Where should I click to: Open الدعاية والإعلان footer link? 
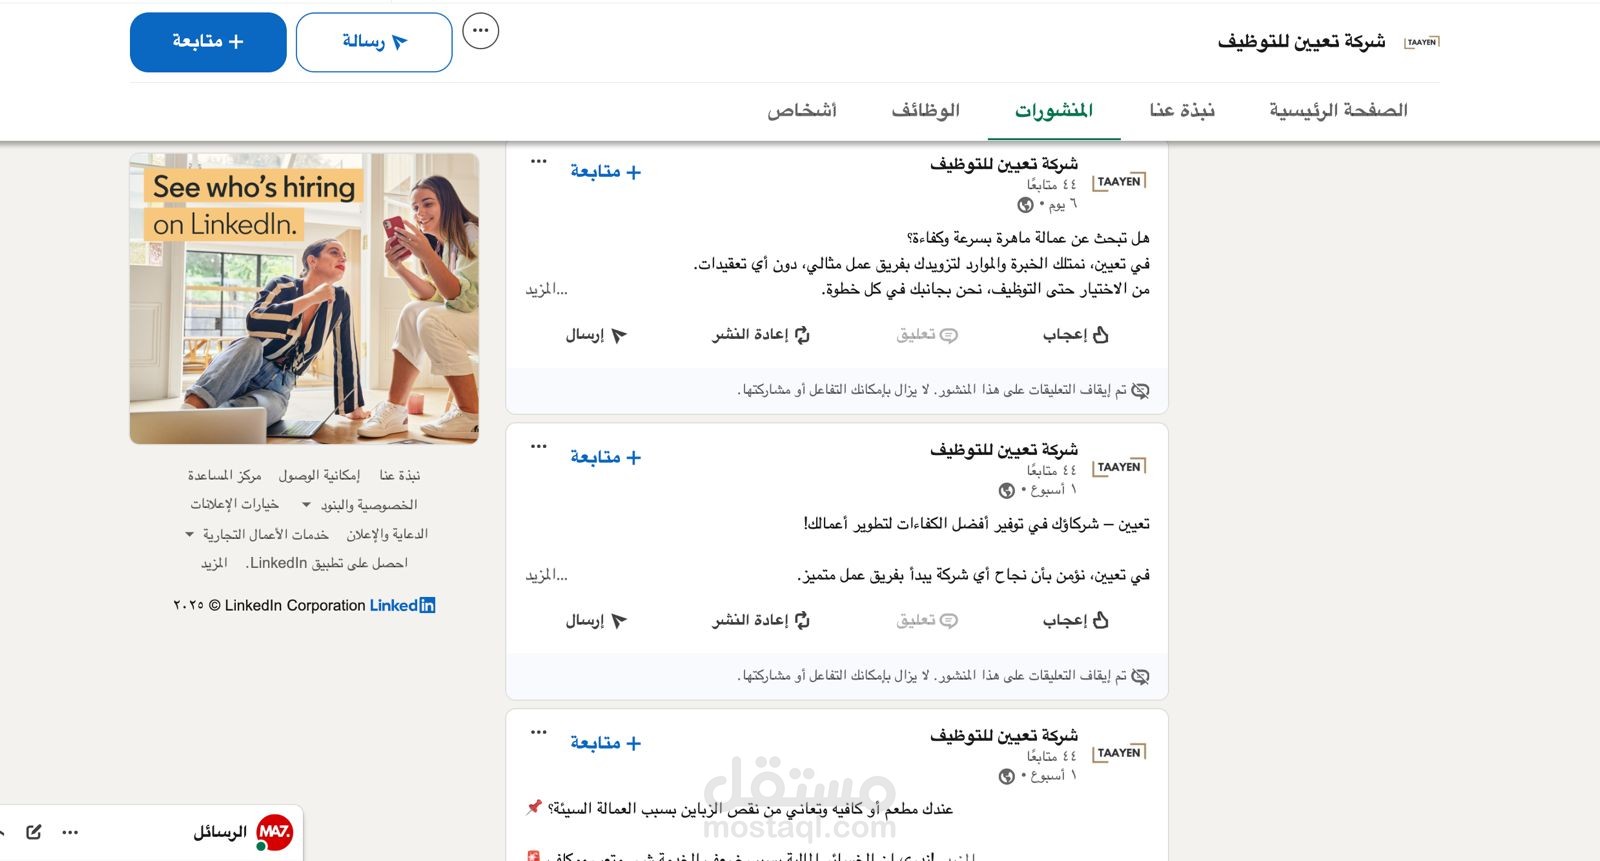pos(387,534)
